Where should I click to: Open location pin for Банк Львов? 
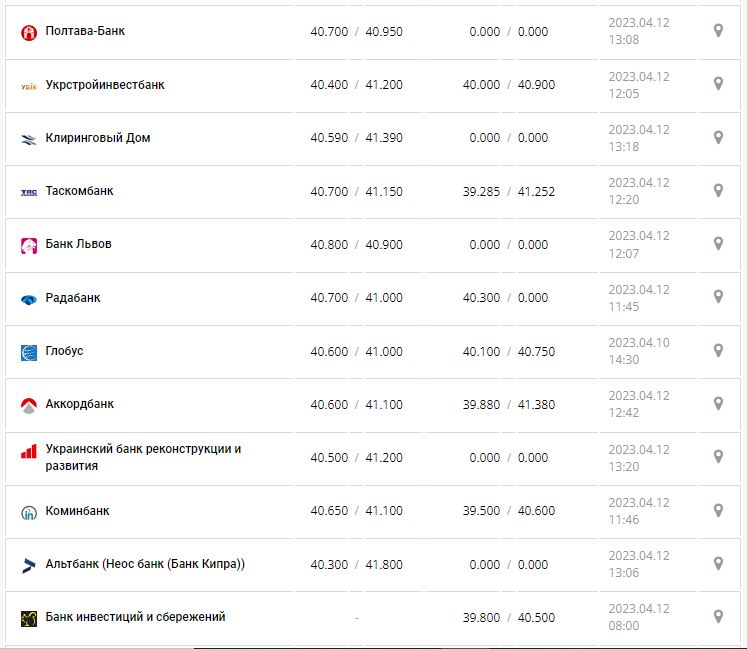(x=718, y=244)
